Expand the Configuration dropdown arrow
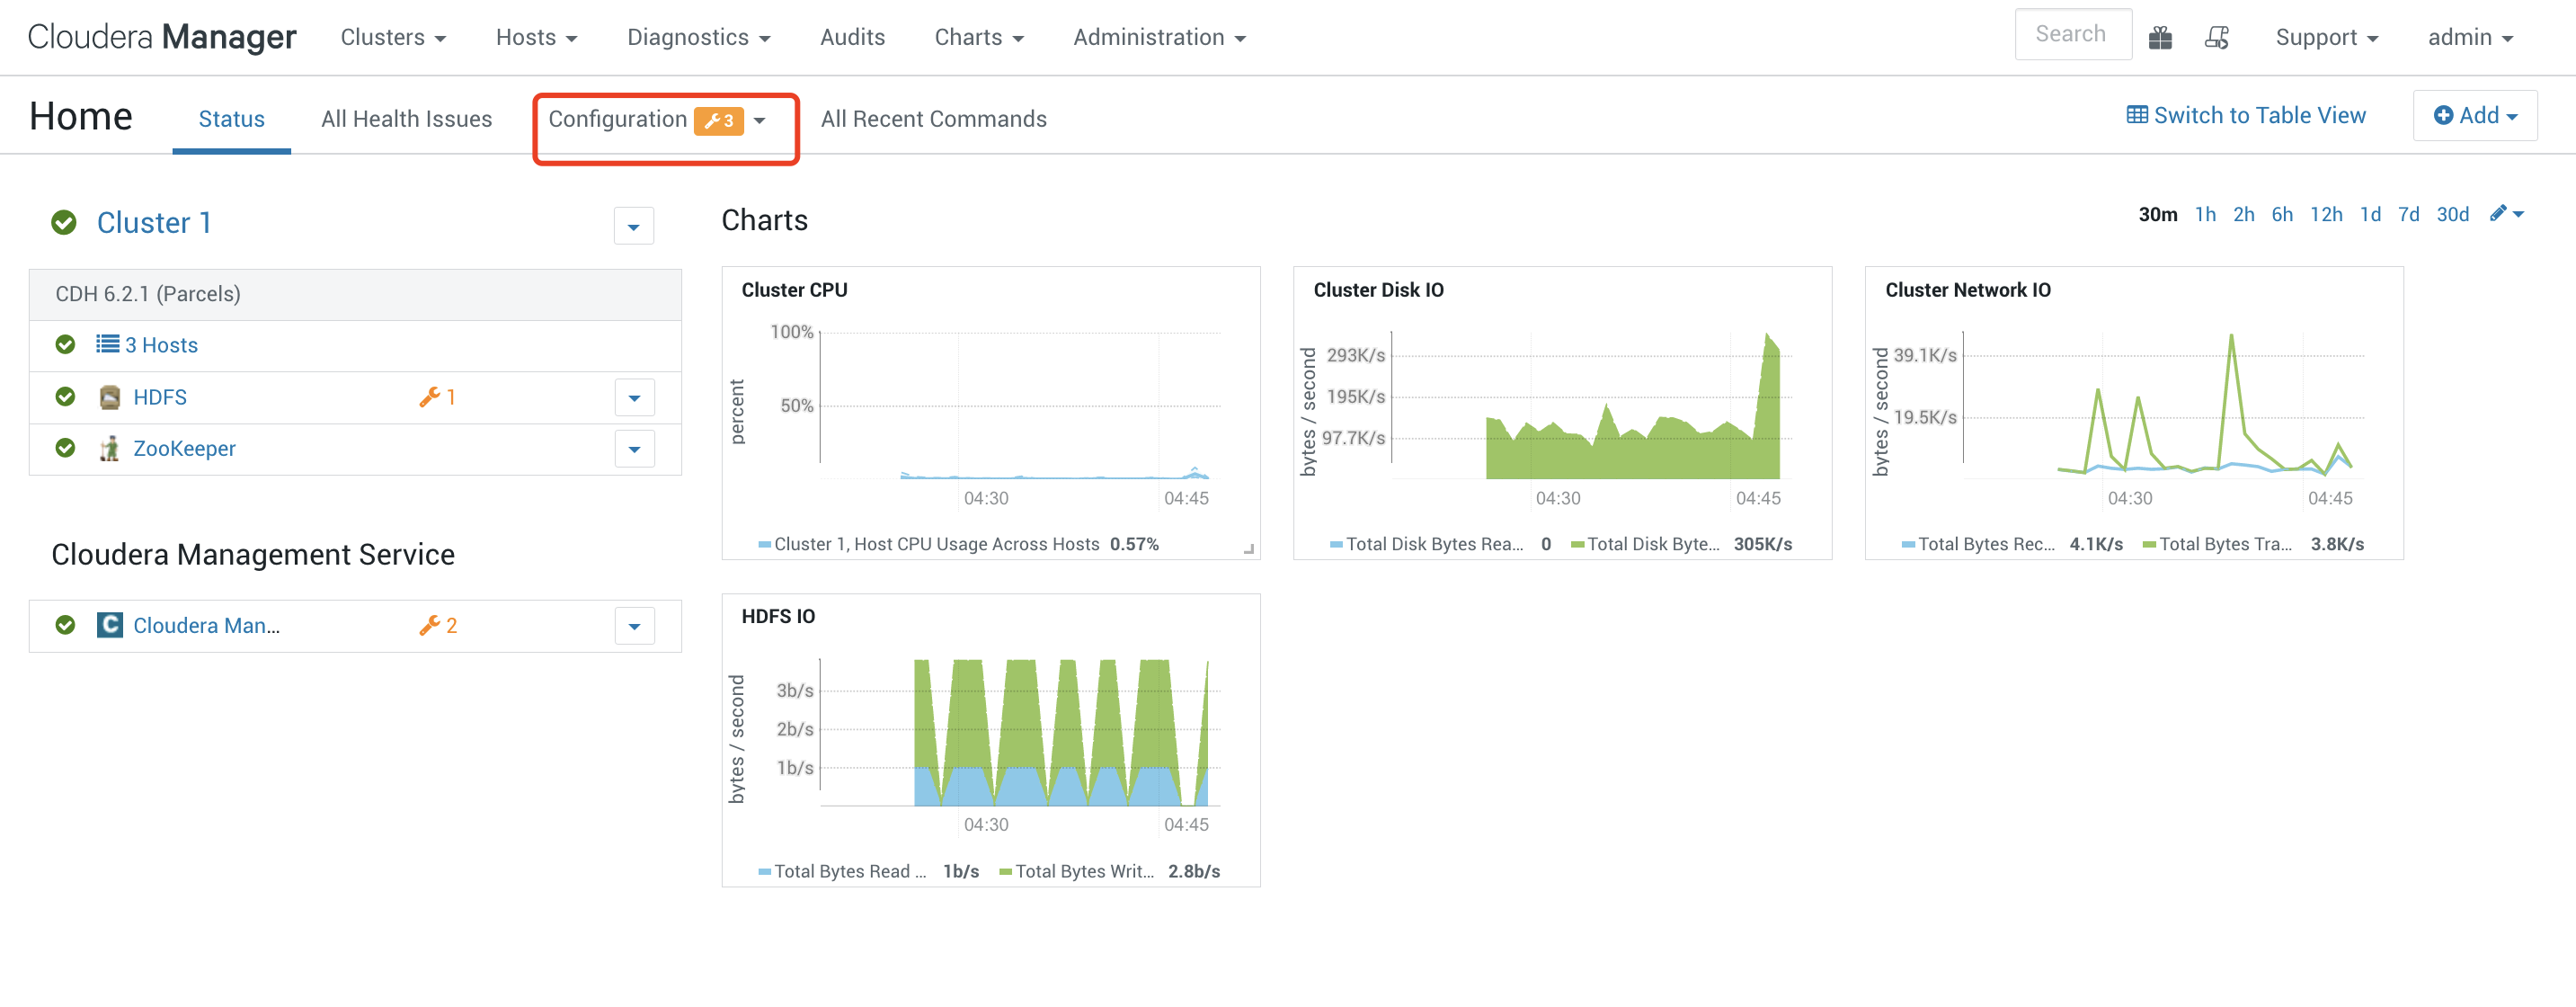Viewport: 2576px width, 1007px height. point(759,120)
